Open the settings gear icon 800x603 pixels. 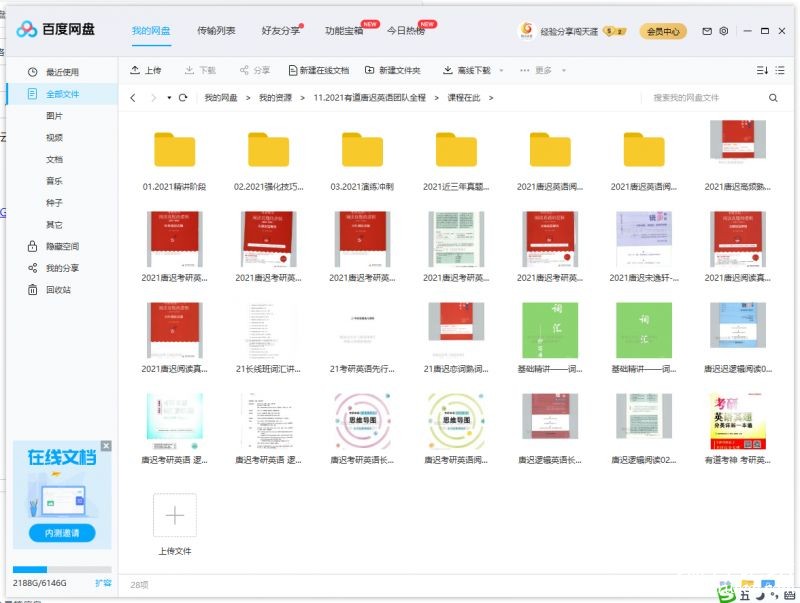[723, 31]
